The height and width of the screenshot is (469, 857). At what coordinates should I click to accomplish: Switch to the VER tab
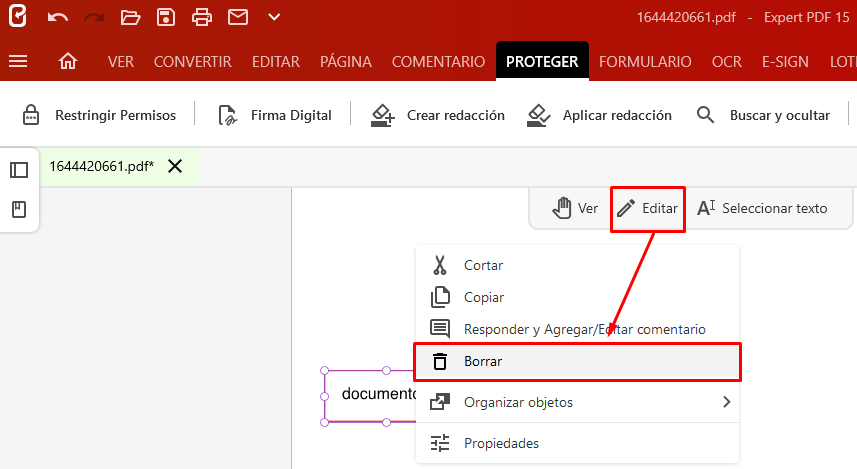(x=121, y=62)
